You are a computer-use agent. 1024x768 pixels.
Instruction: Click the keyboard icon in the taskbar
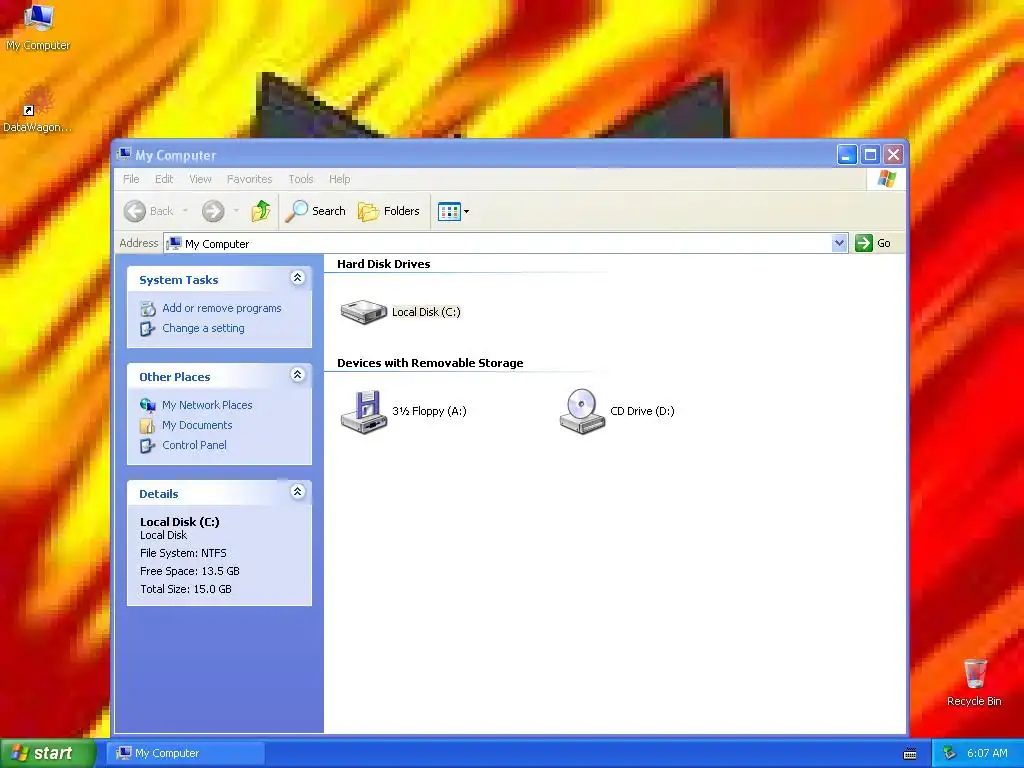[x=910, y=754]
